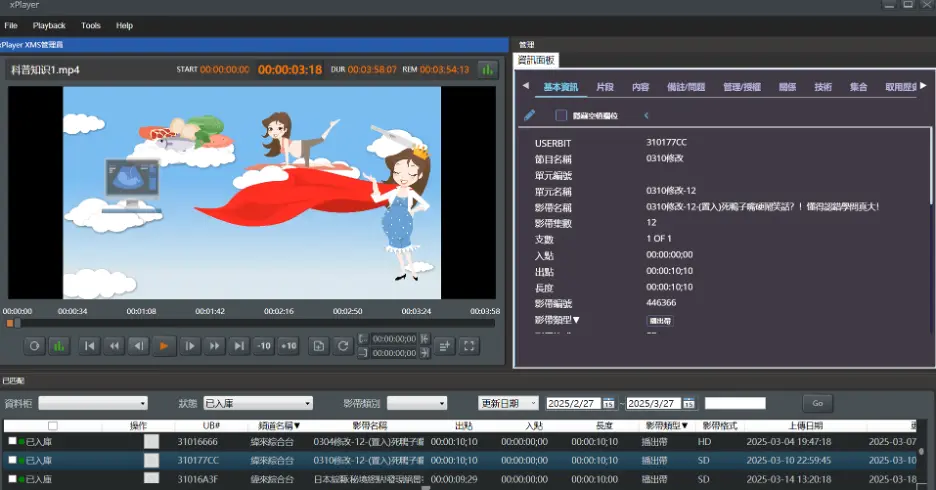Click the pencil edit icon in info panel
The image size is (936, 490).
[x=530, y=115]
